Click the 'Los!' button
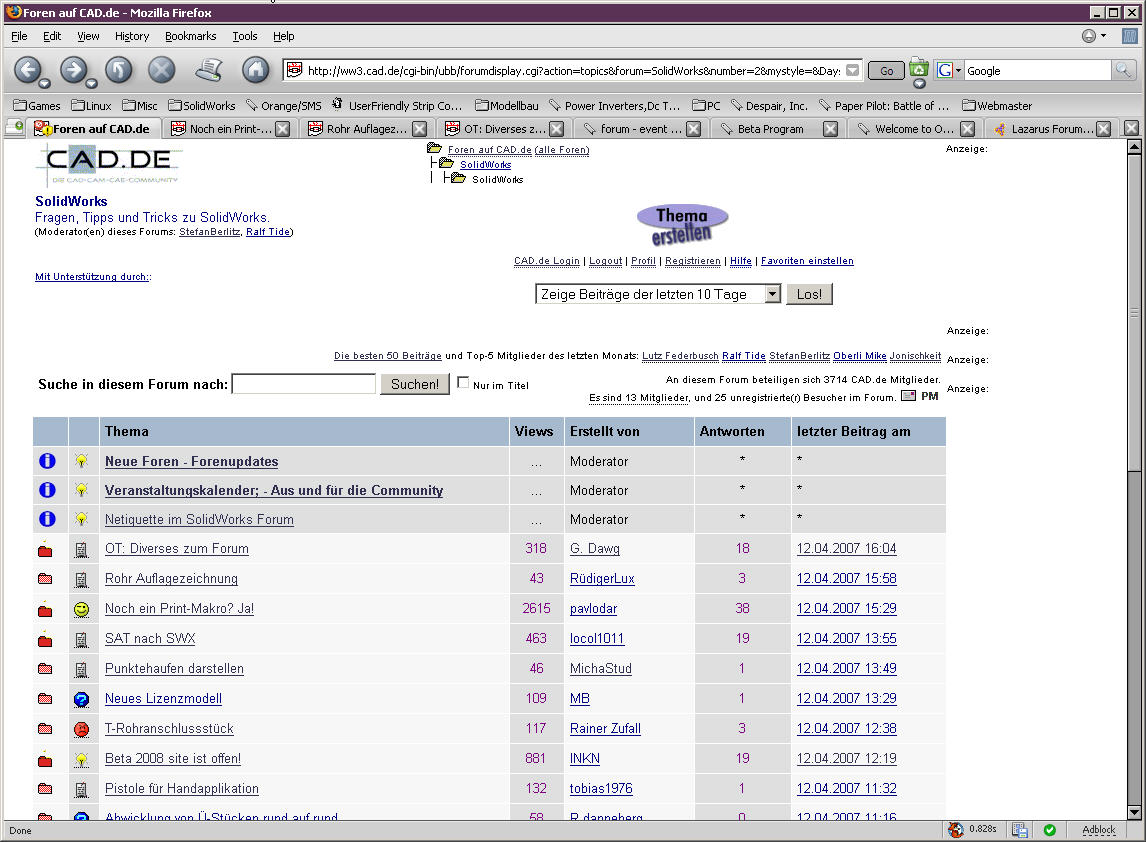1146x842 pixels. coord(809,294)
